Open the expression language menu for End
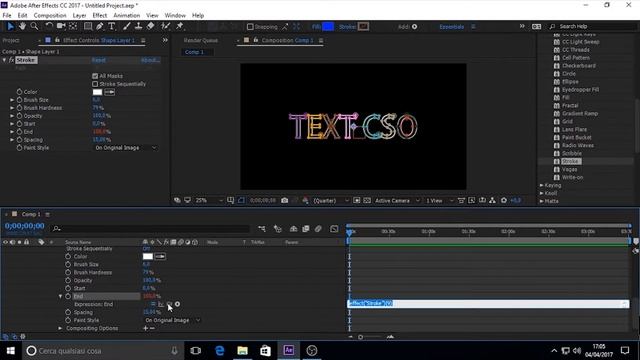This screenshot has height=360, width=640. [x=178, y=304]
